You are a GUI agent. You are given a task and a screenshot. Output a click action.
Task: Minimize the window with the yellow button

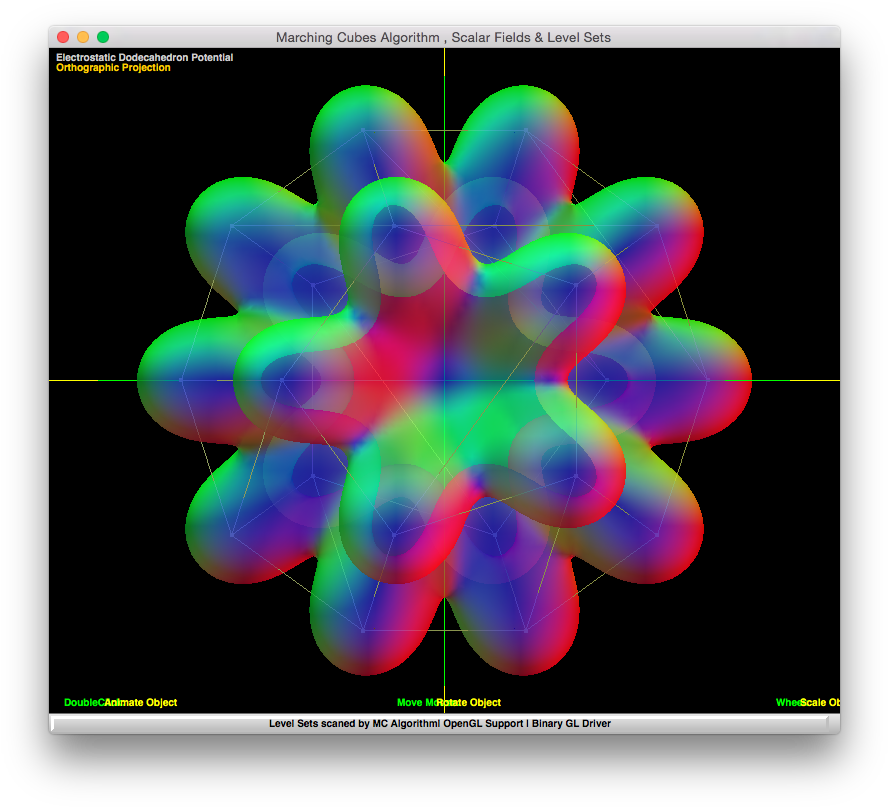(x=83, y=37)
